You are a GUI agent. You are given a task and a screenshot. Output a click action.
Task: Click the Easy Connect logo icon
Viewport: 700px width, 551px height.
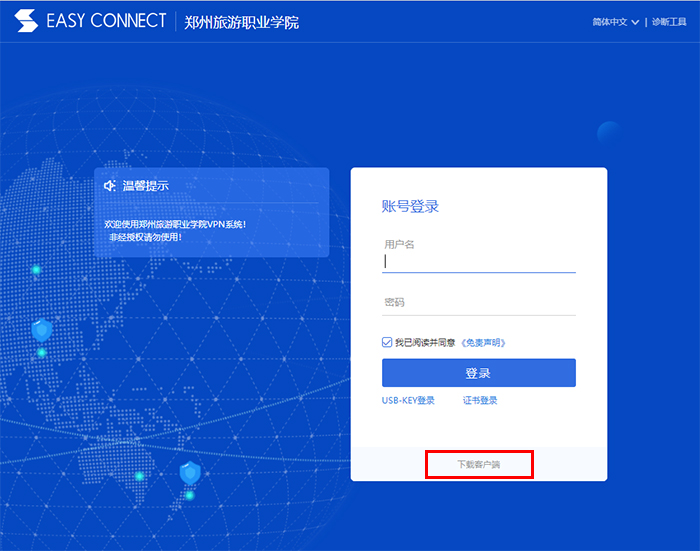pos(26,21)
